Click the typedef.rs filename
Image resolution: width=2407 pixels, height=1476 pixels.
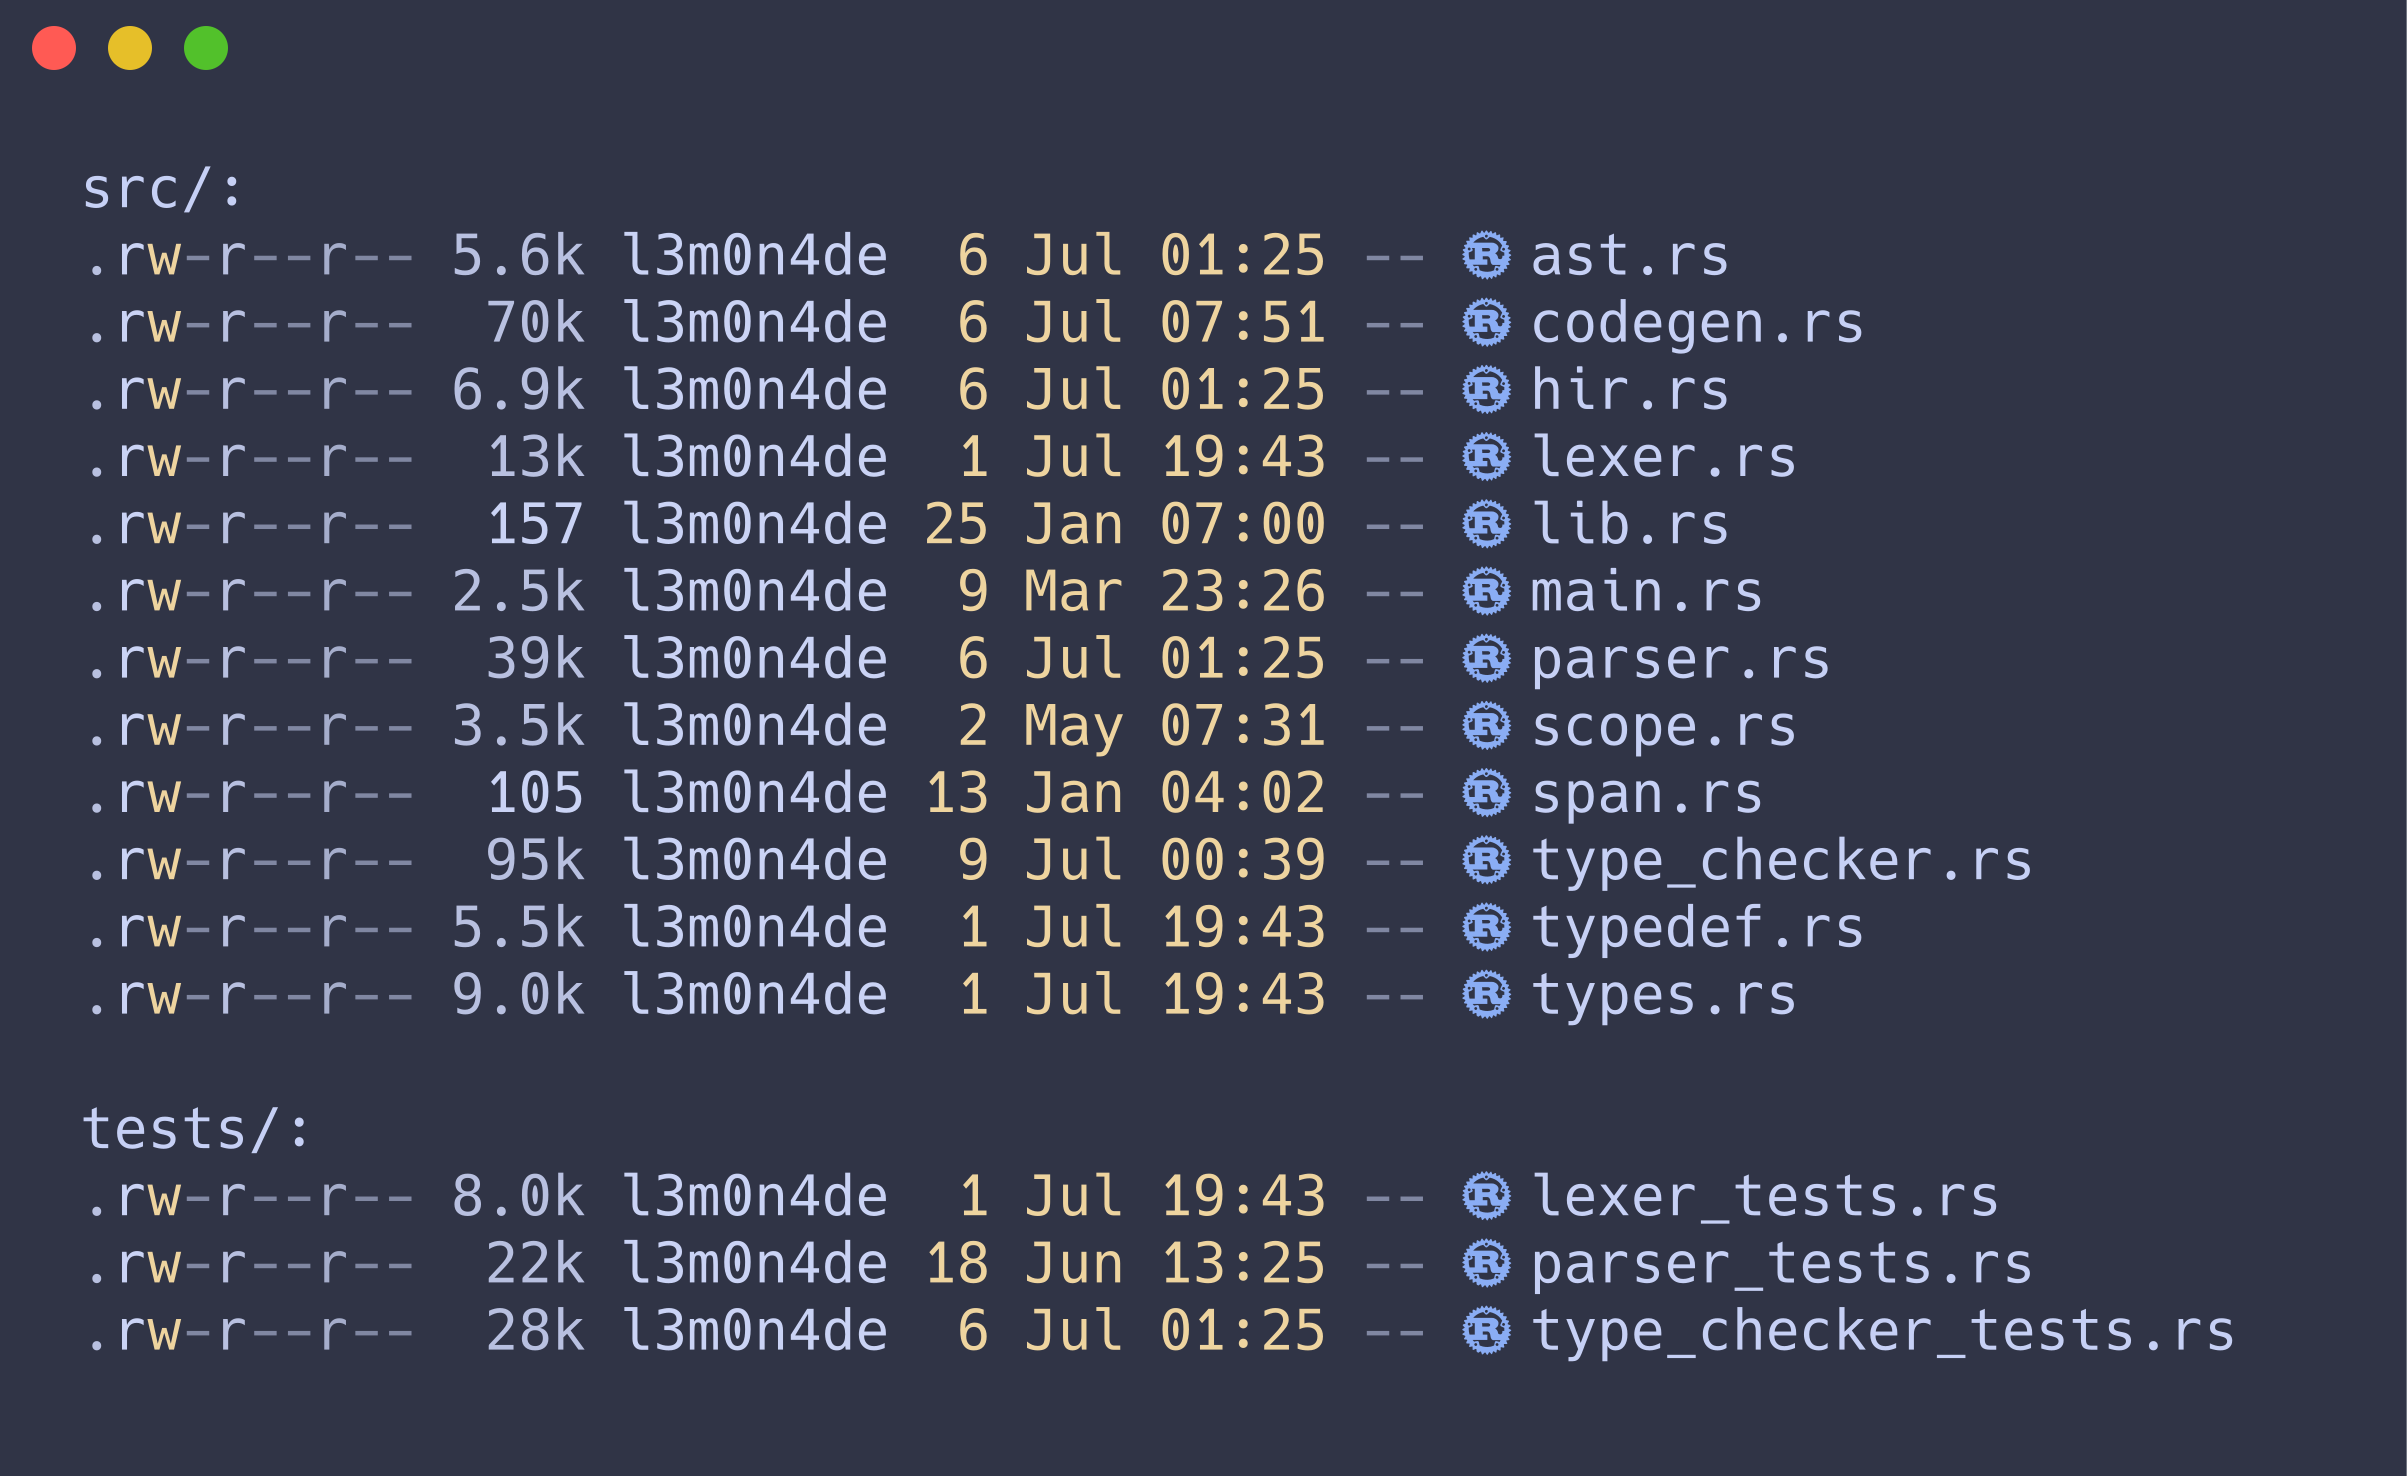pyautogui.click(x=1697, y=928)
